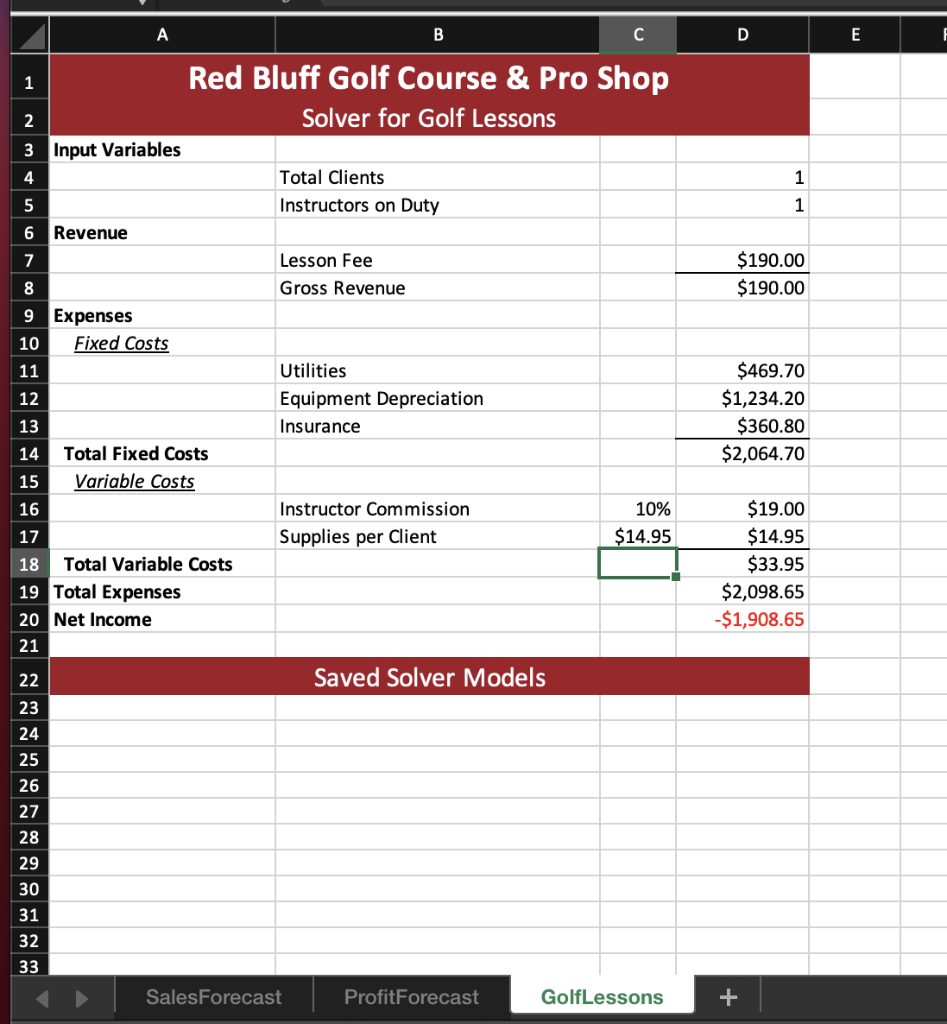
Task: Select the 10% Instructor Commission rate cell
Action: click(637, 509)
